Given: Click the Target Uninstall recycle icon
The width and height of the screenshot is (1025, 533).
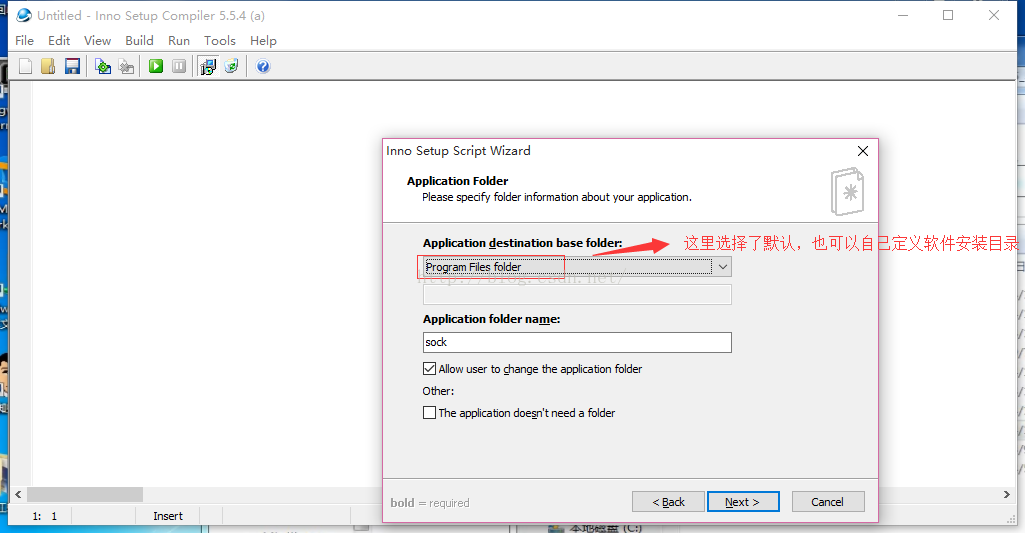Looking at the screenshot, I should tap(231, 66).
